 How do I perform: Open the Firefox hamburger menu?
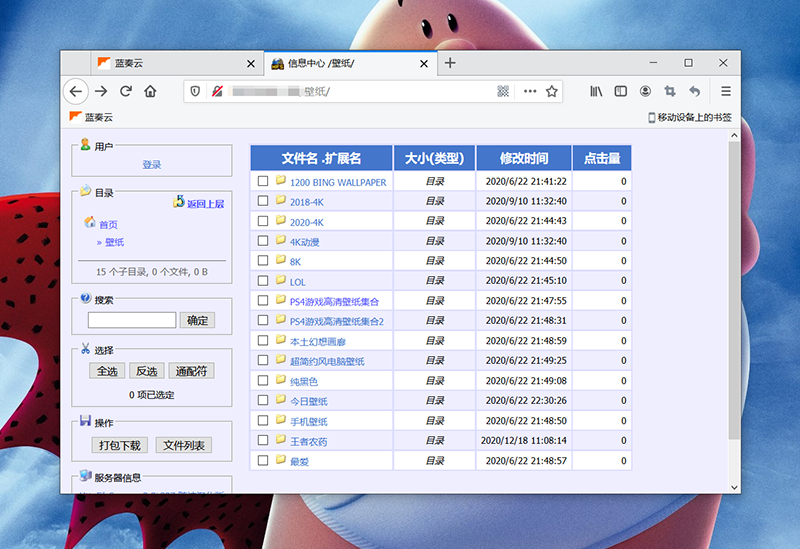pos(726,91)
